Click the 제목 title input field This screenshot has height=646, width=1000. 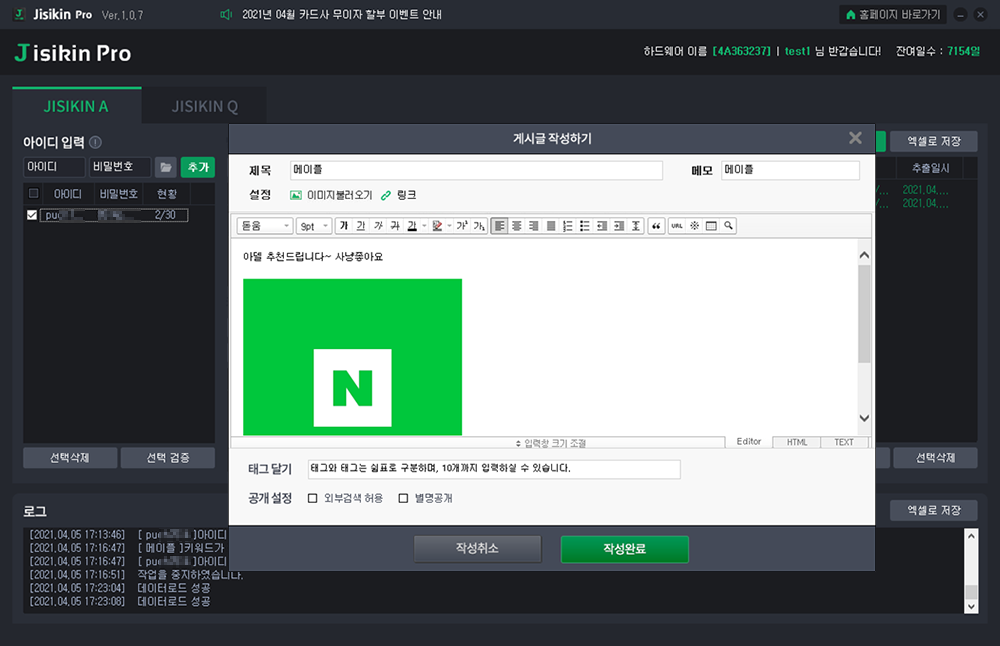[476, 170]
